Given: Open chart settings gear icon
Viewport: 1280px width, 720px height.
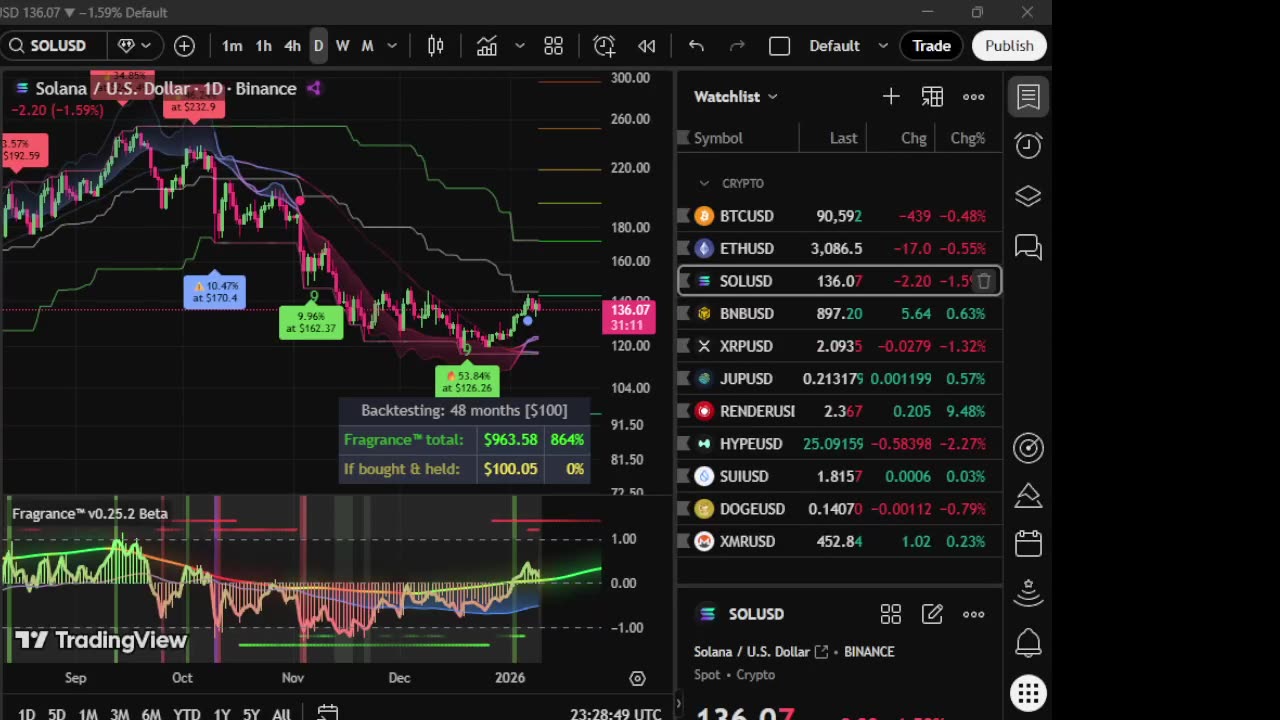Looking at the screenshot, I should (637, 678).
